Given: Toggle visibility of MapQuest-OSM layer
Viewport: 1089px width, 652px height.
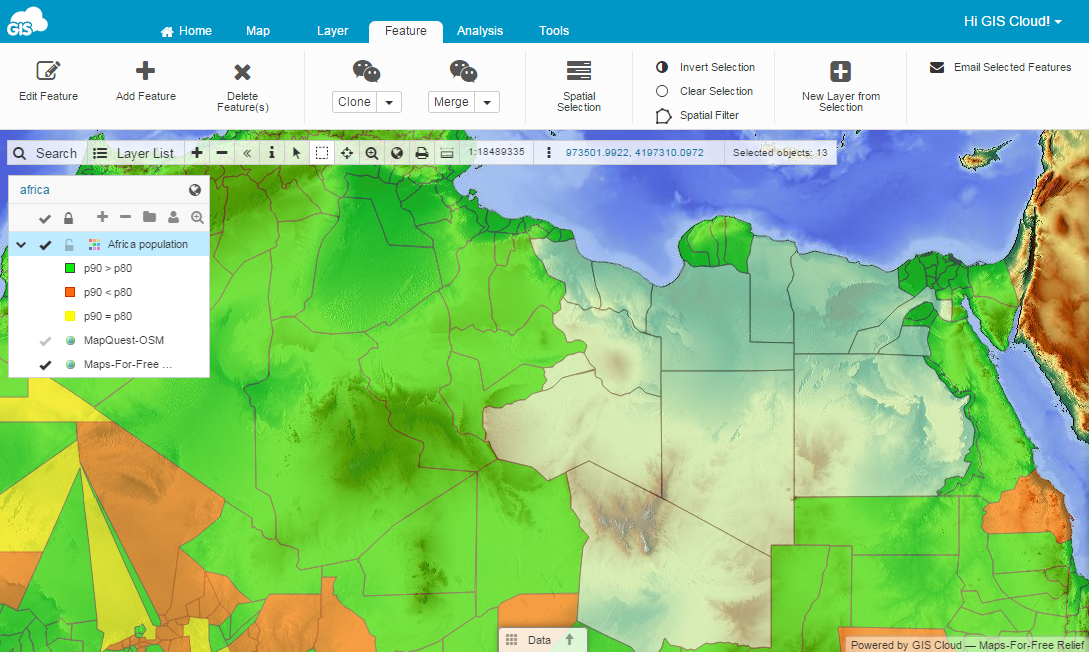Looking at the screenshot, I should [x=44, y=341].
